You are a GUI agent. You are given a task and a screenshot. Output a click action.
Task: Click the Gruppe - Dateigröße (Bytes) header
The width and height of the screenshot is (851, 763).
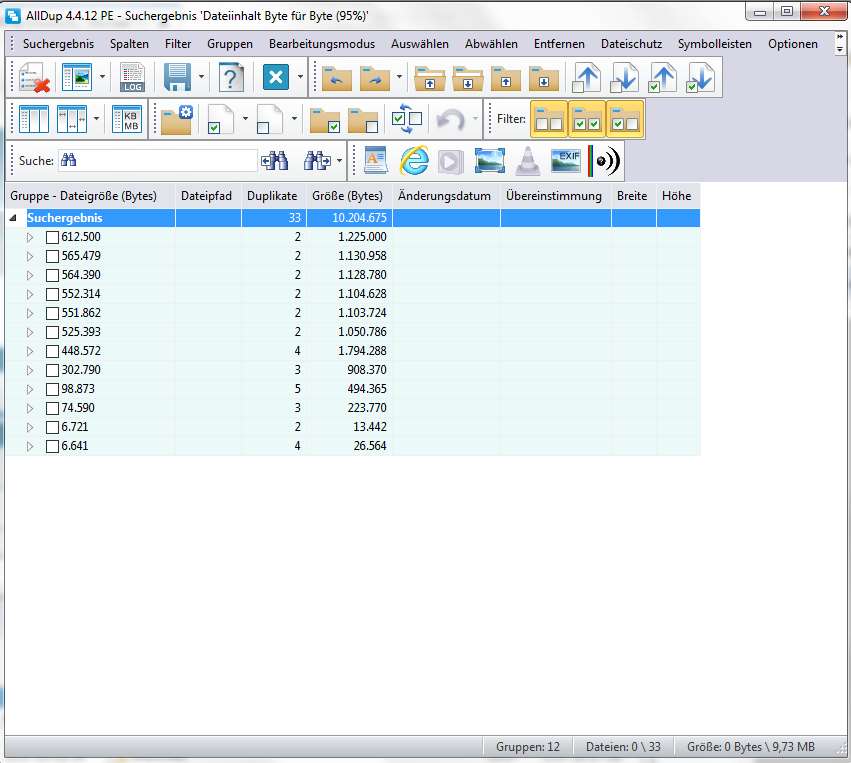(90, 196)
